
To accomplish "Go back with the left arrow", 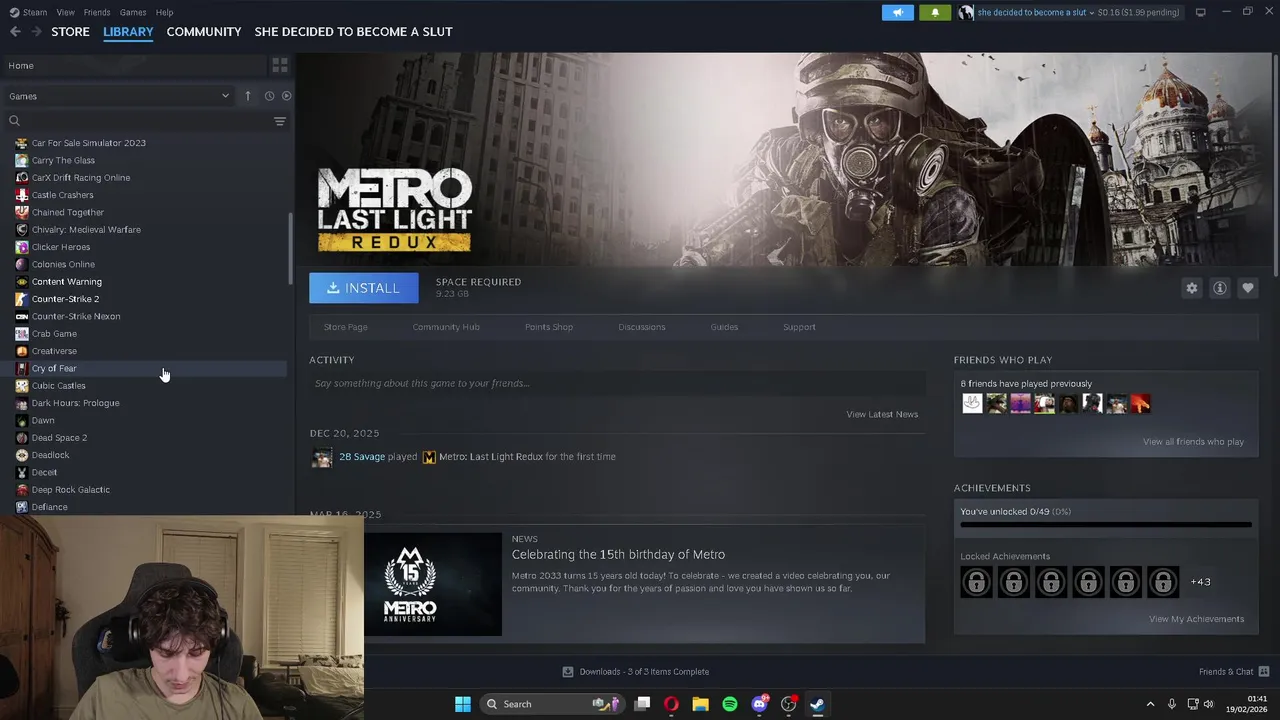I will [x=15, y=32].
